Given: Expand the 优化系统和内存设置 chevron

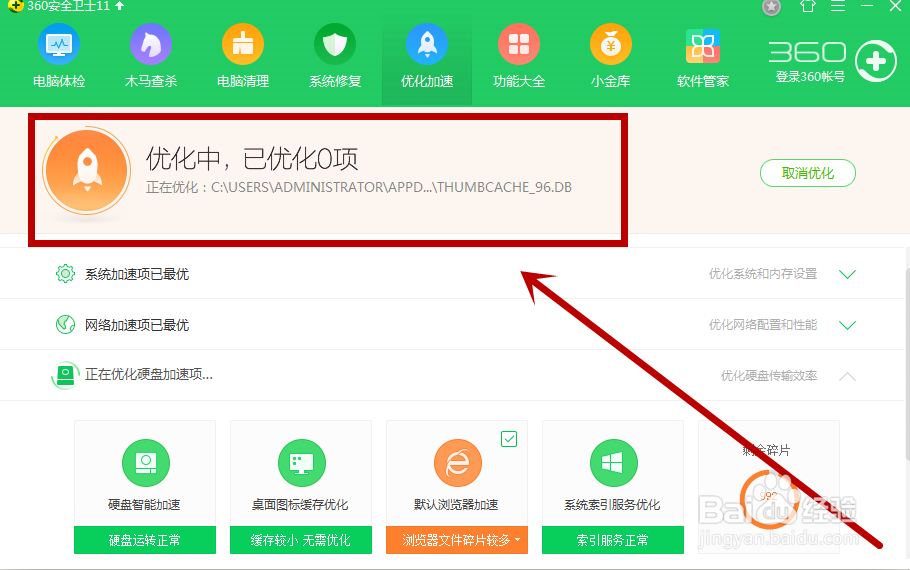Looking at the screenshot, I should [847, 274].
